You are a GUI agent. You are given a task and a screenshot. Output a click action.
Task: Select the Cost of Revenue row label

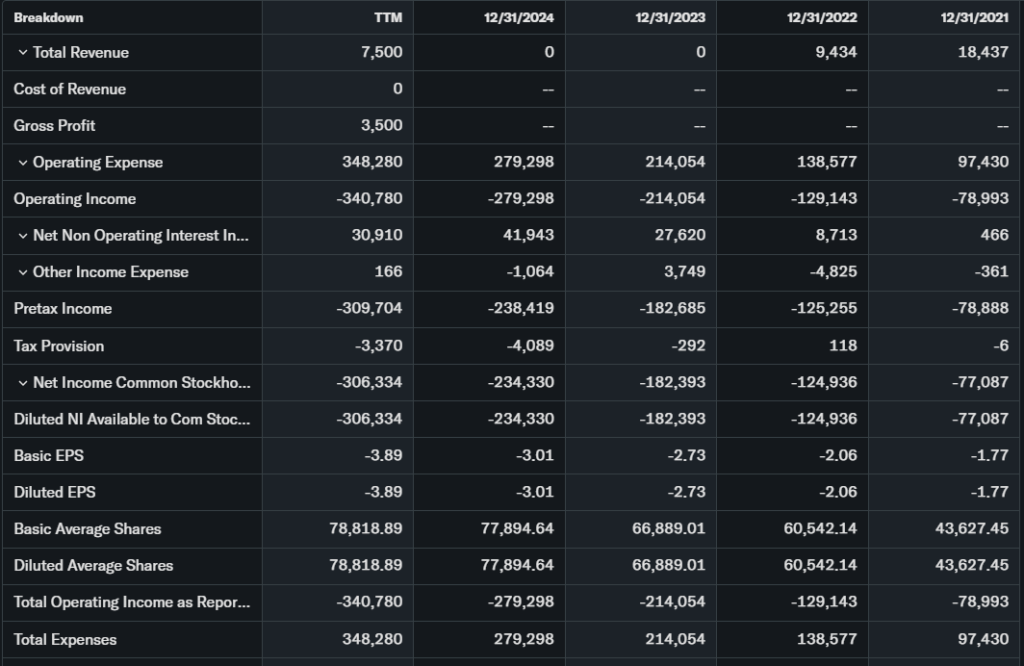70,89
